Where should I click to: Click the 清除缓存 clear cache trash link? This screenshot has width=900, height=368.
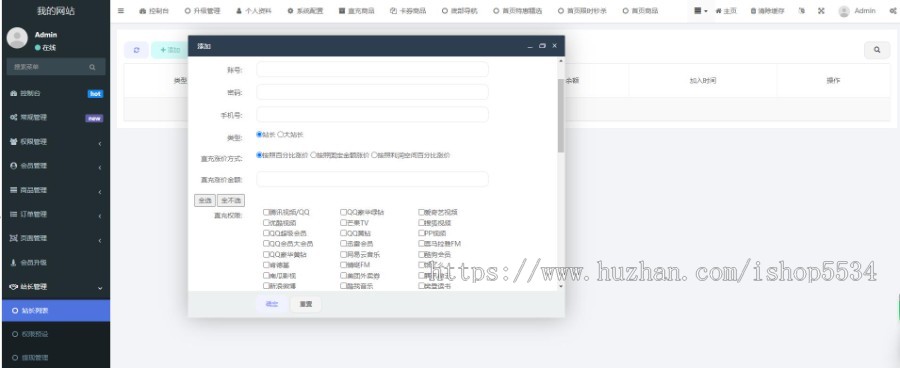click(767, 11)
